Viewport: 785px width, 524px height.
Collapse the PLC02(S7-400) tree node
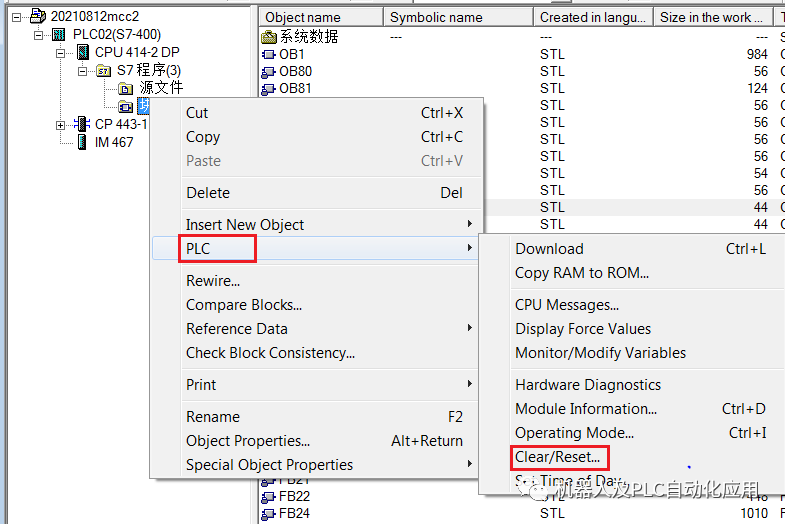[39, 35]
